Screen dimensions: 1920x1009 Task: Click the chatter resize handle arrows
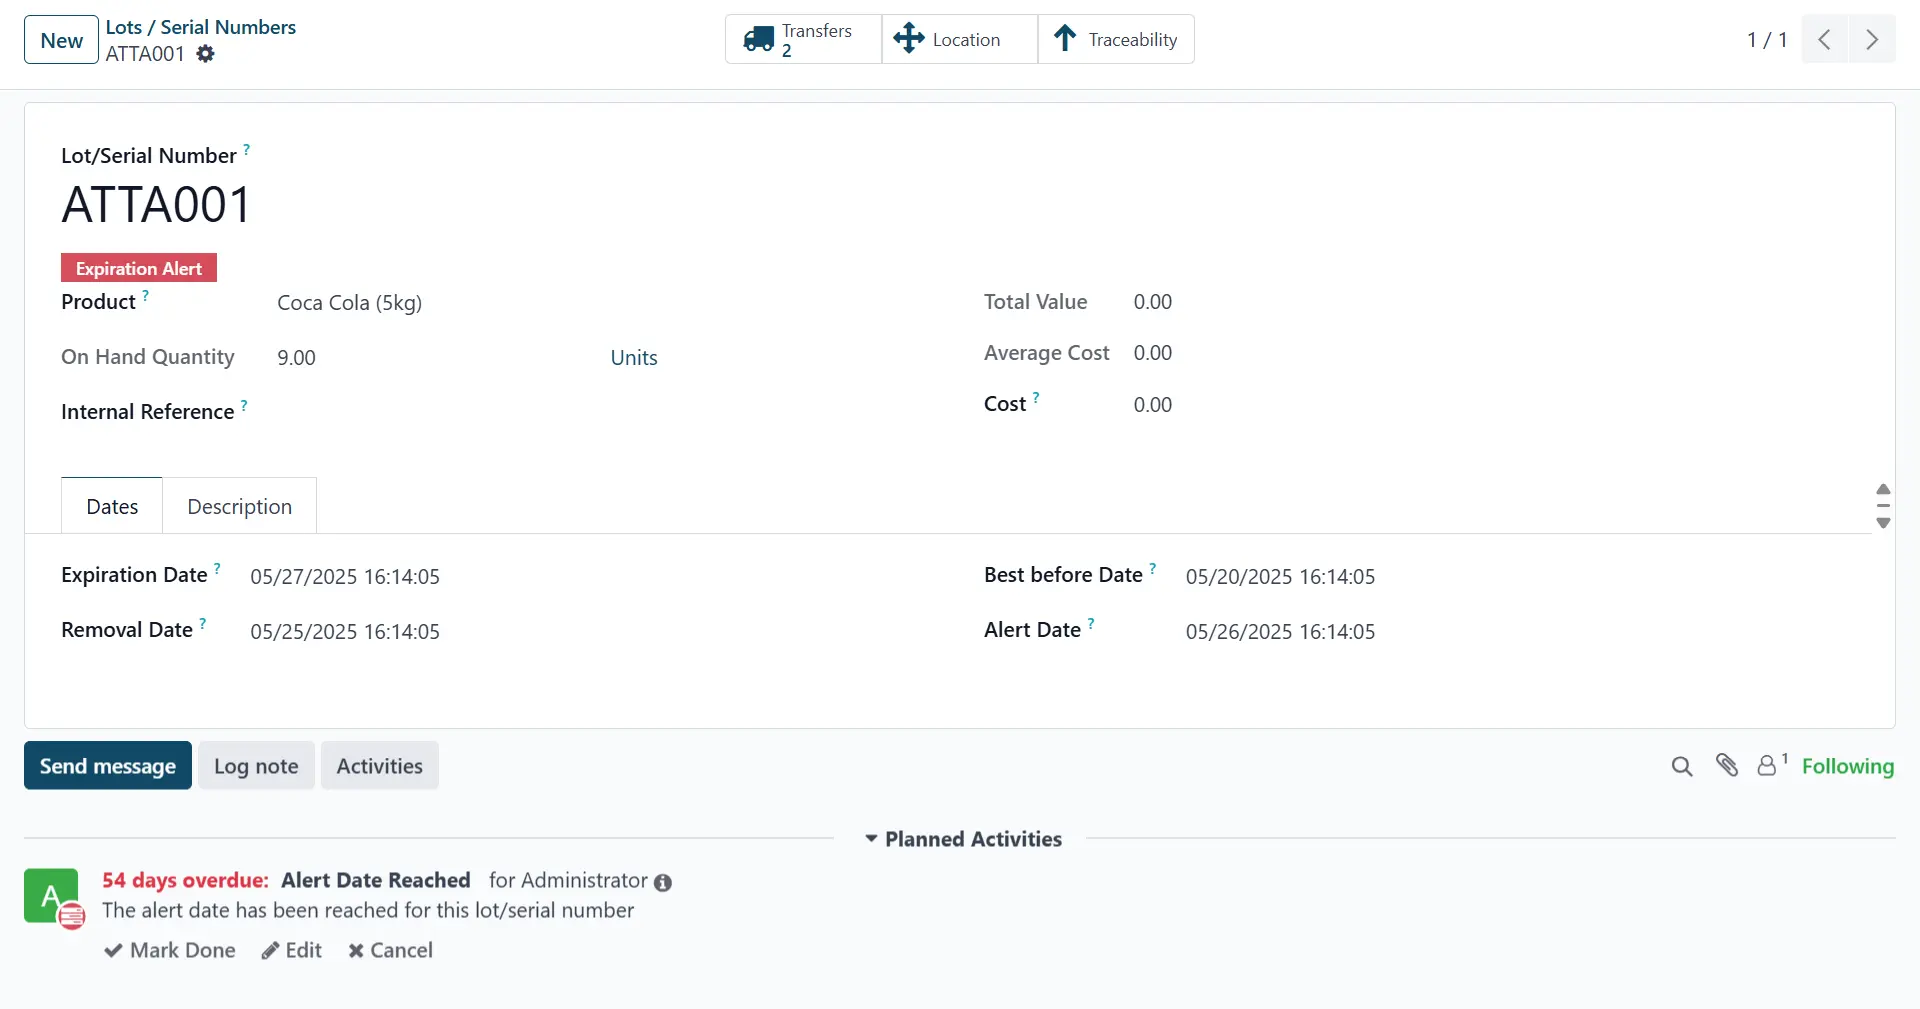tap(1883, 506)
